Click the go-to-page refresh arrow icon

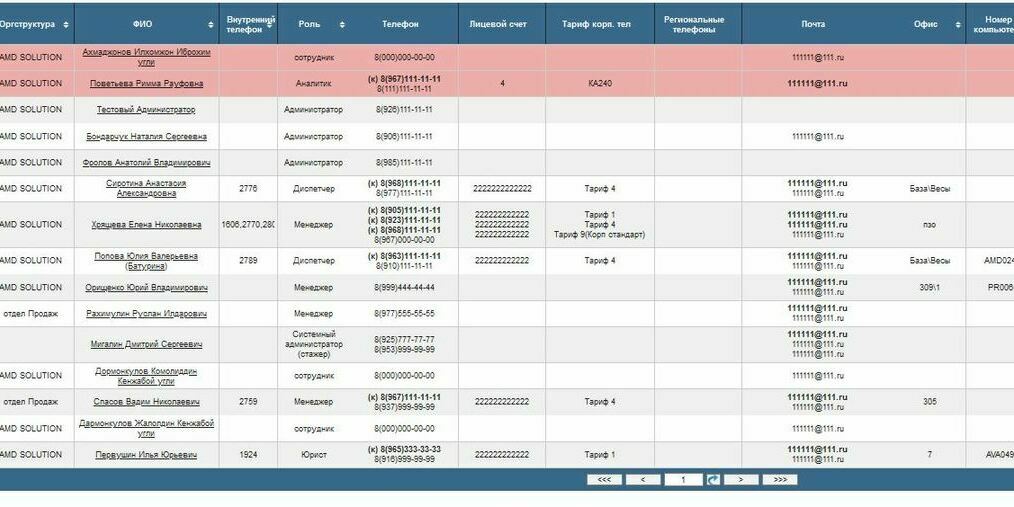(x=713, y=480)
